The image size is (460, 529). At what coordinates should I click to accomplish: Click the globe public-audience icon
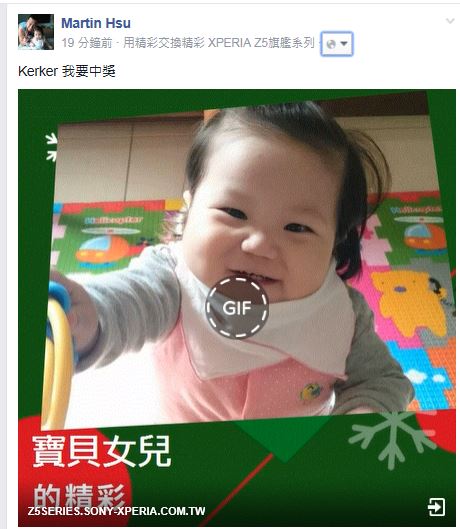[x=331, y=44]
